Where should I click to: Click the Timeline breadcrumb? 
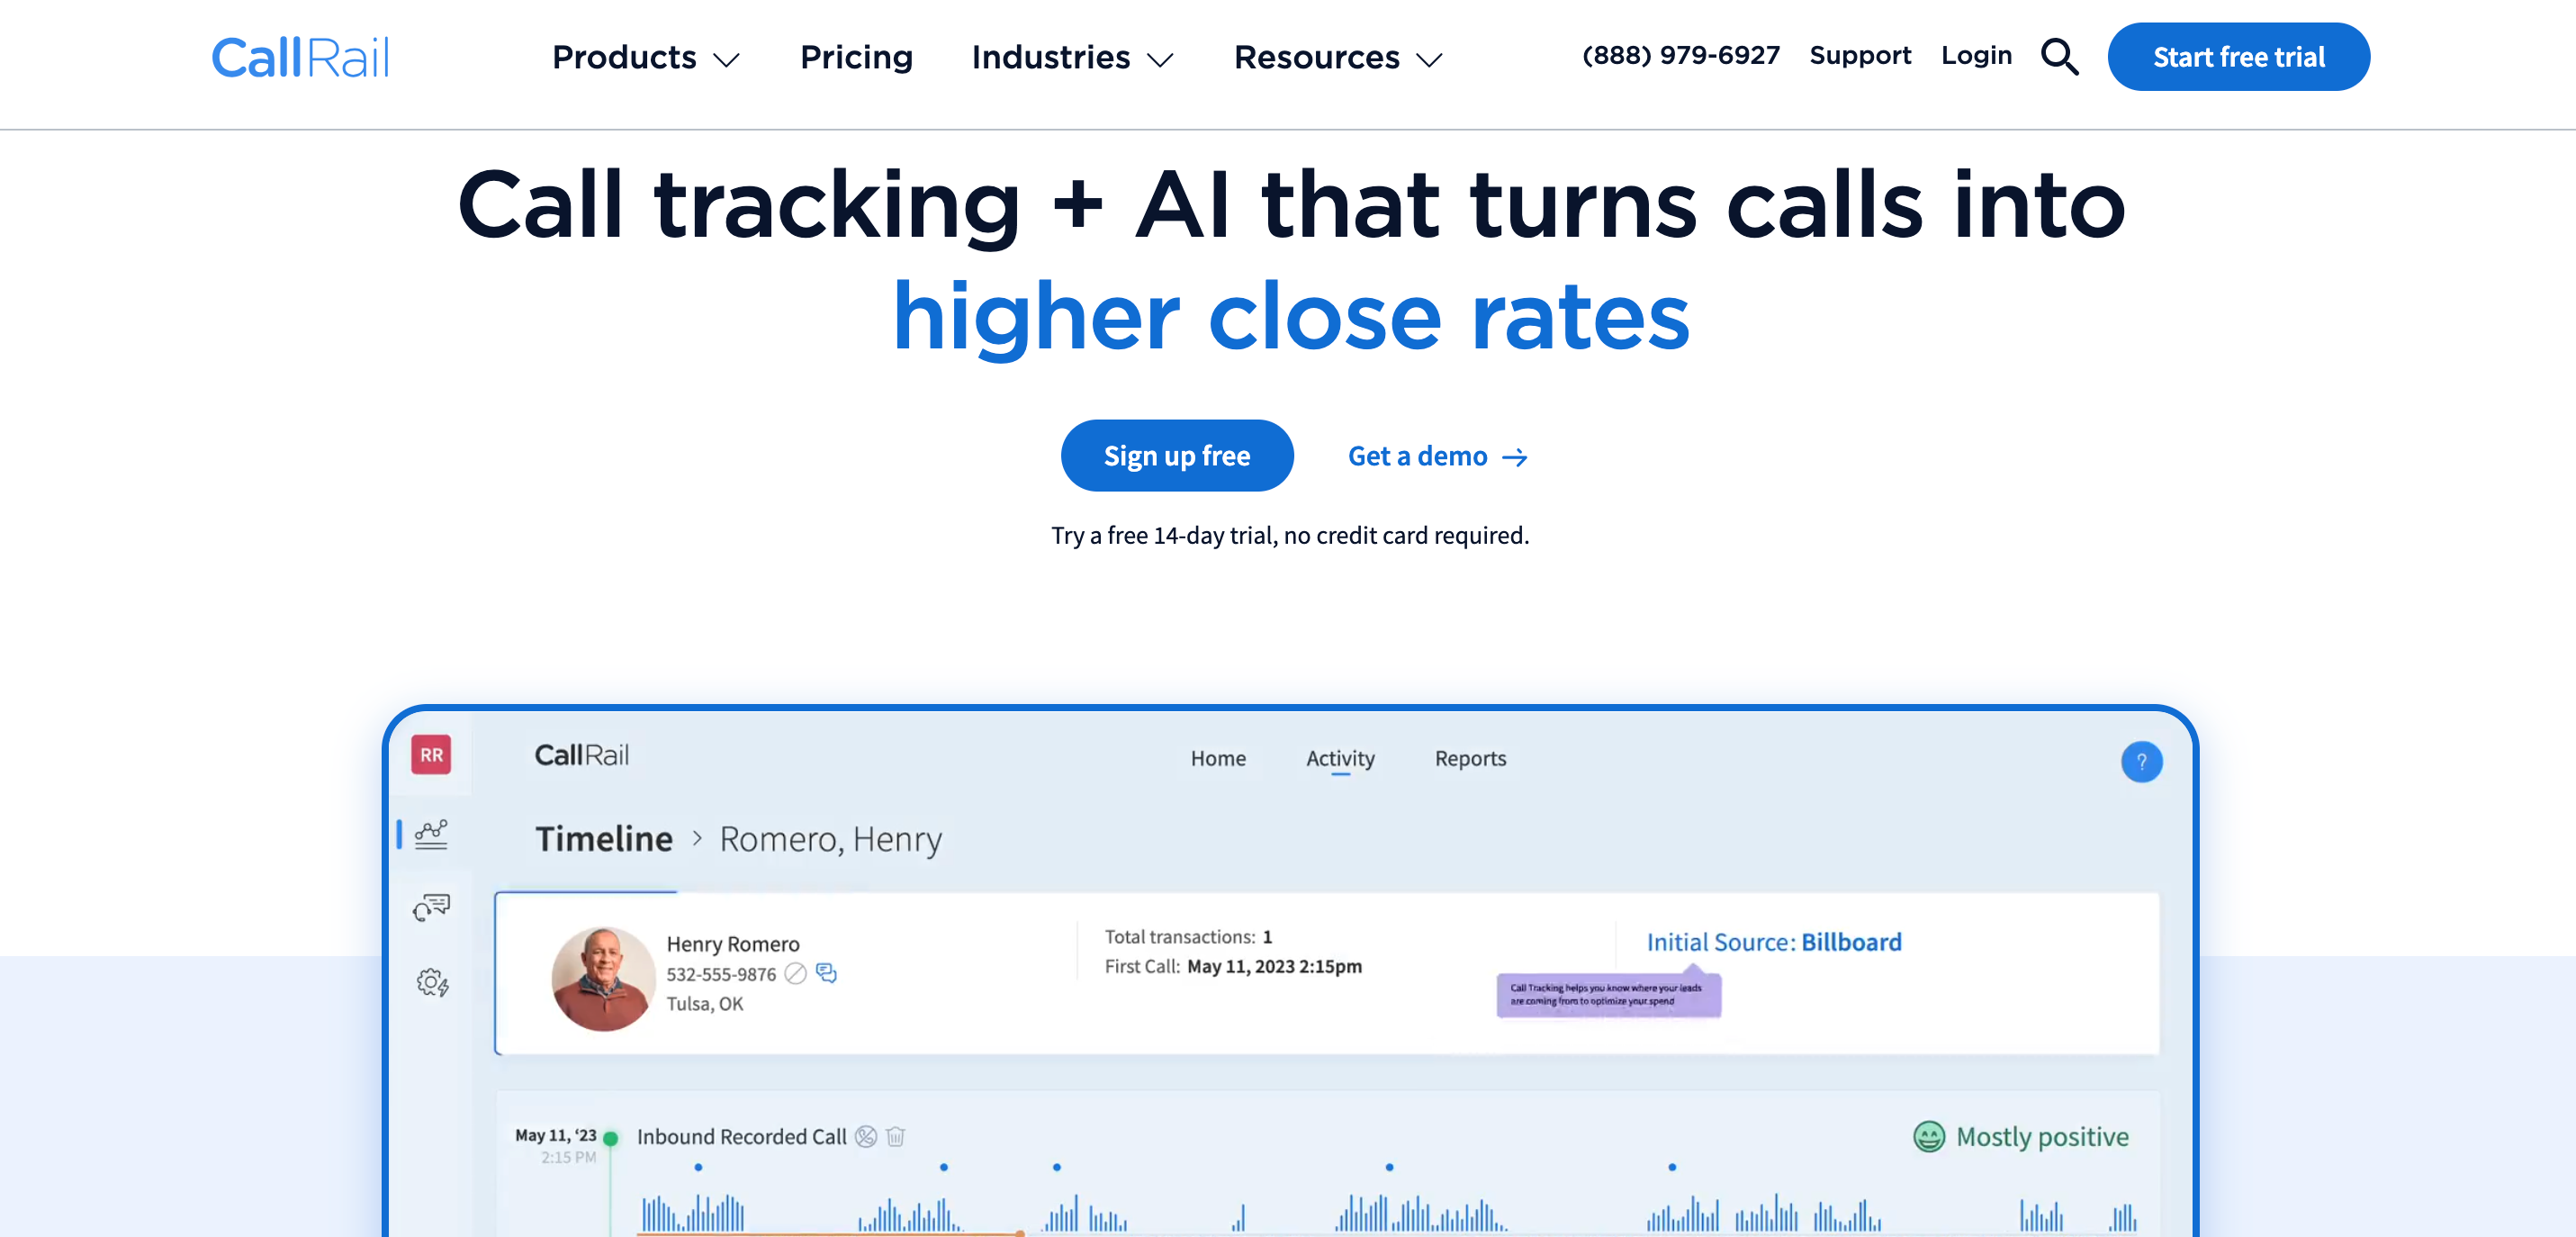[x=603, y=839]
